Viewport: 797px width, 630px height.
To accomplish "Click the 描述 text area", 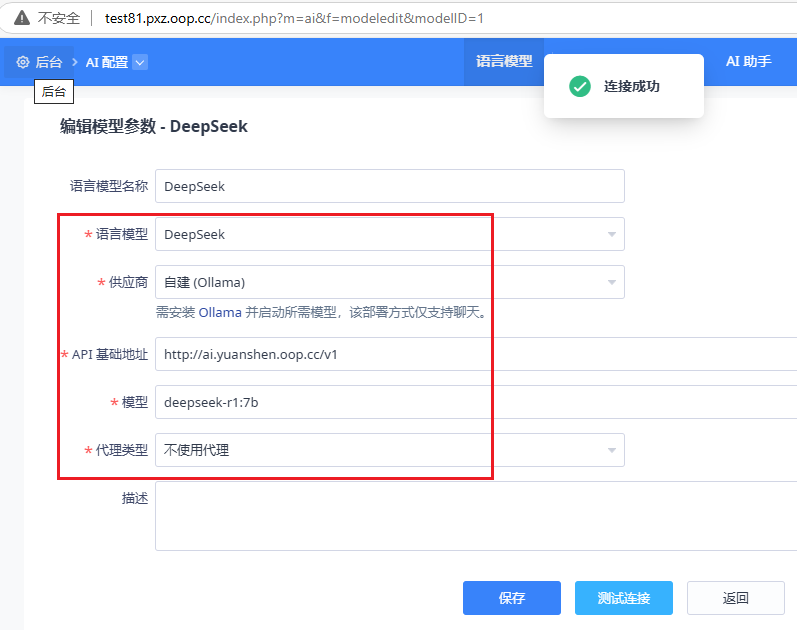I will (476, 516).
